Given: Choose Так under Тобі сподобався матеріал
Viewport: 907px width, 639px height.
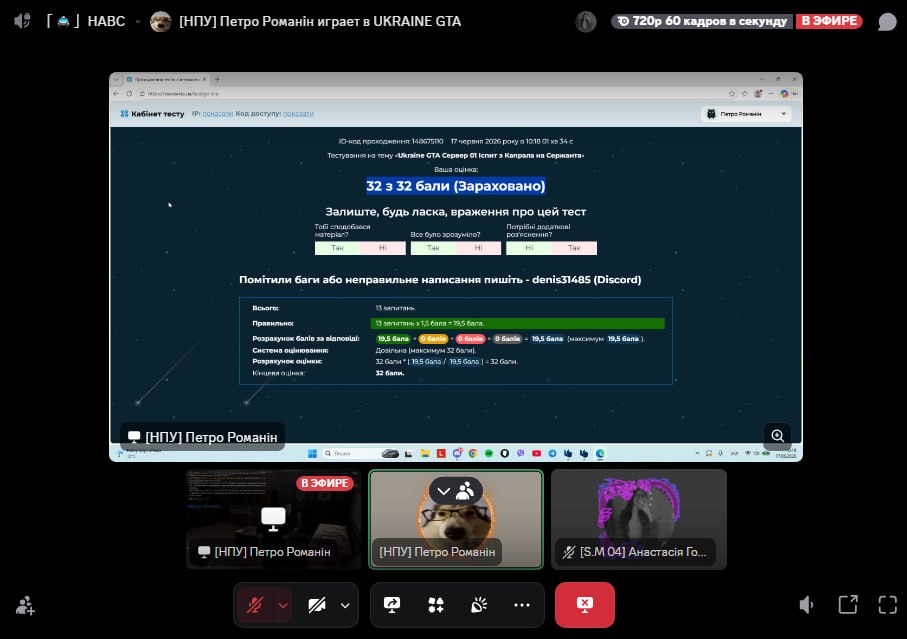Looking at the screenshot, I should click(337, 248).
